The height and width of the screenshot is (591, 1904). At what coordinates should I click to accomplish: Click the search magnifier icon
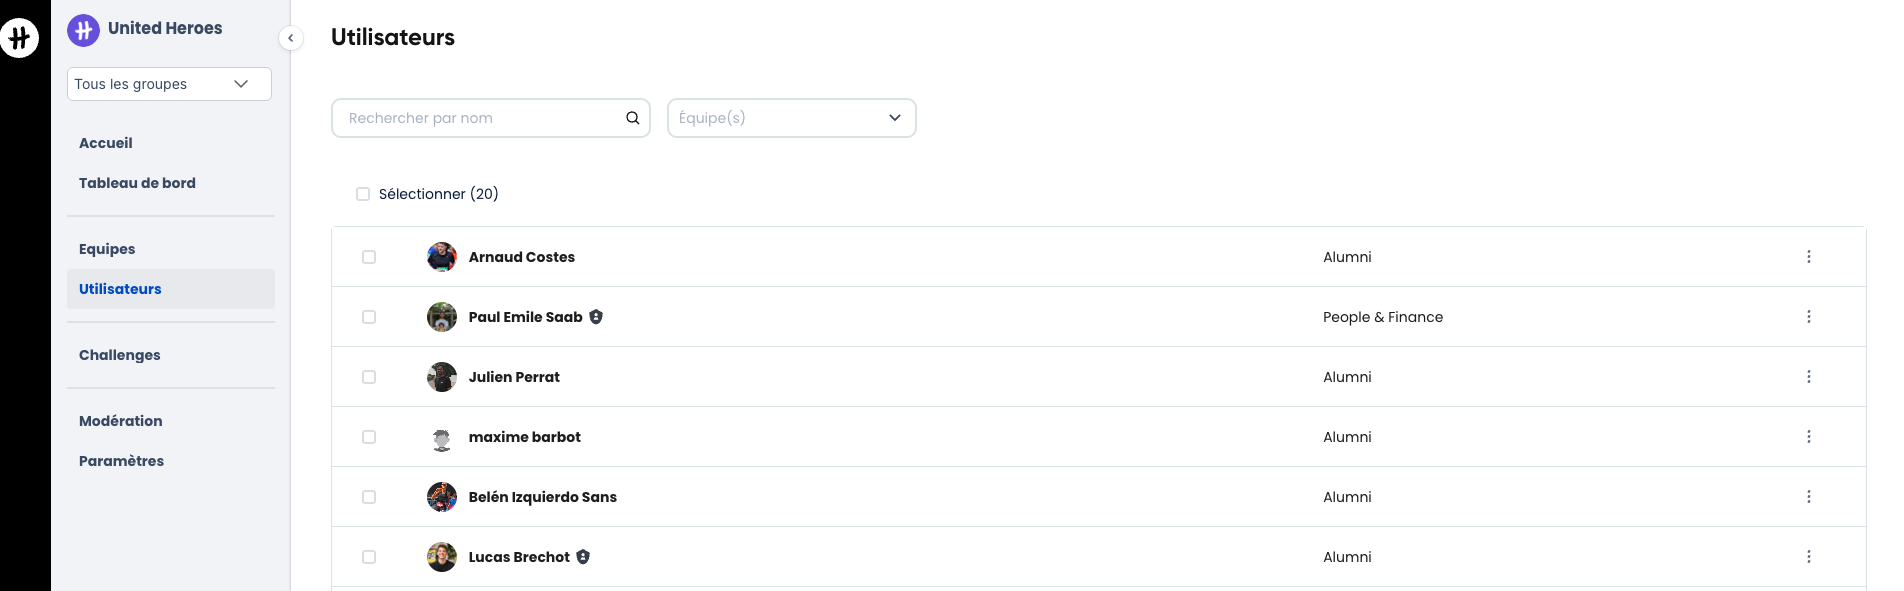pyautogui.click(x=632, y=118)
